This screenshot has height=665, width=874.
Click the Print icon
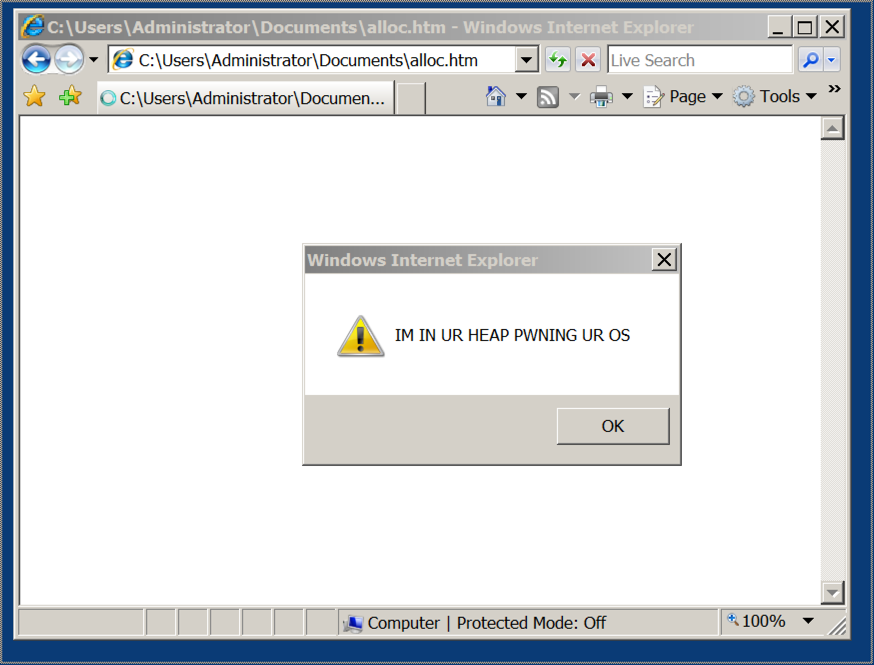point(601,97)
